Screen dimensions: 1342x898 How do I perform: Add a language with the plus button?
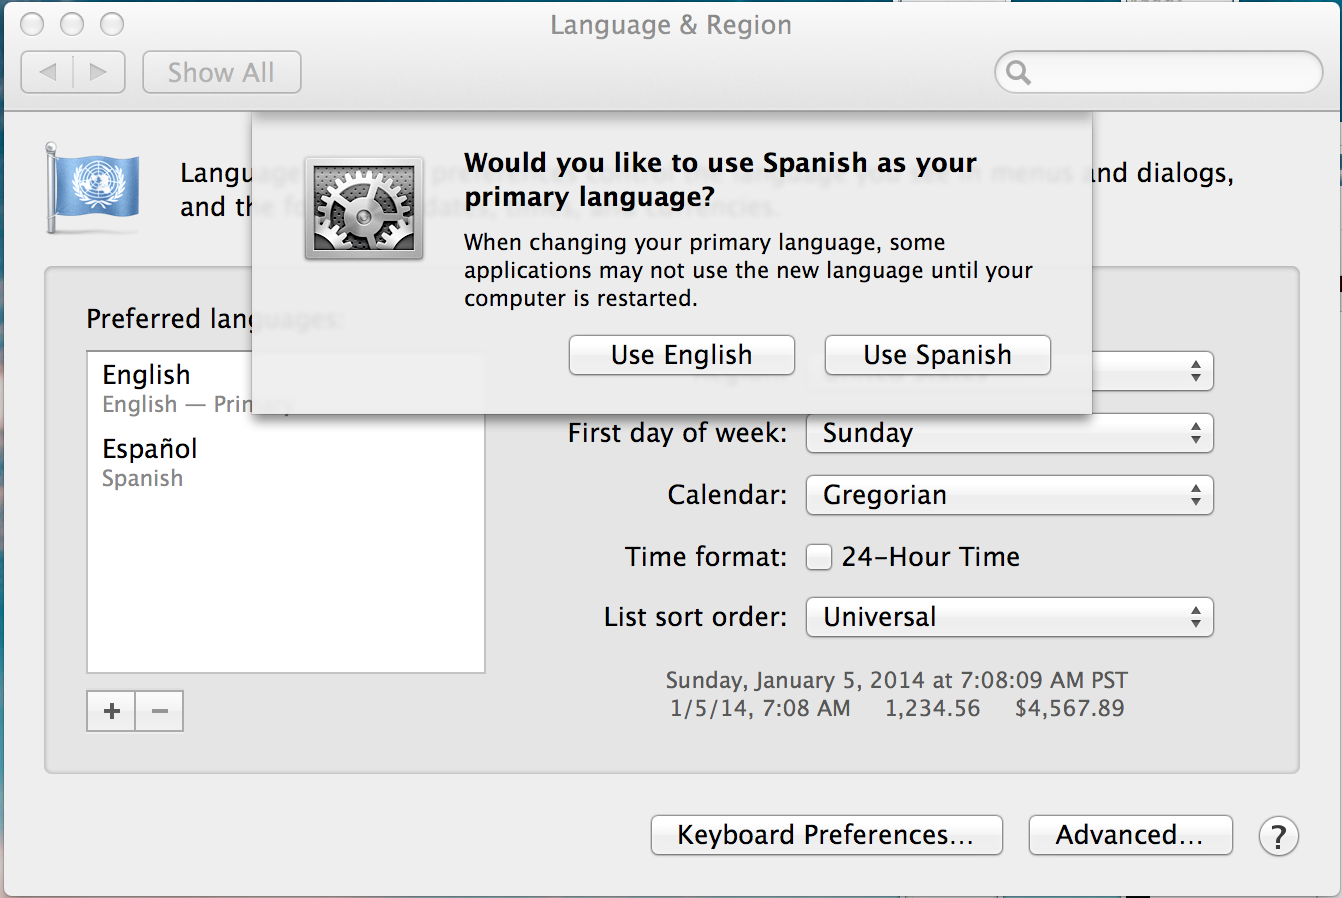(x=111, y=711)
